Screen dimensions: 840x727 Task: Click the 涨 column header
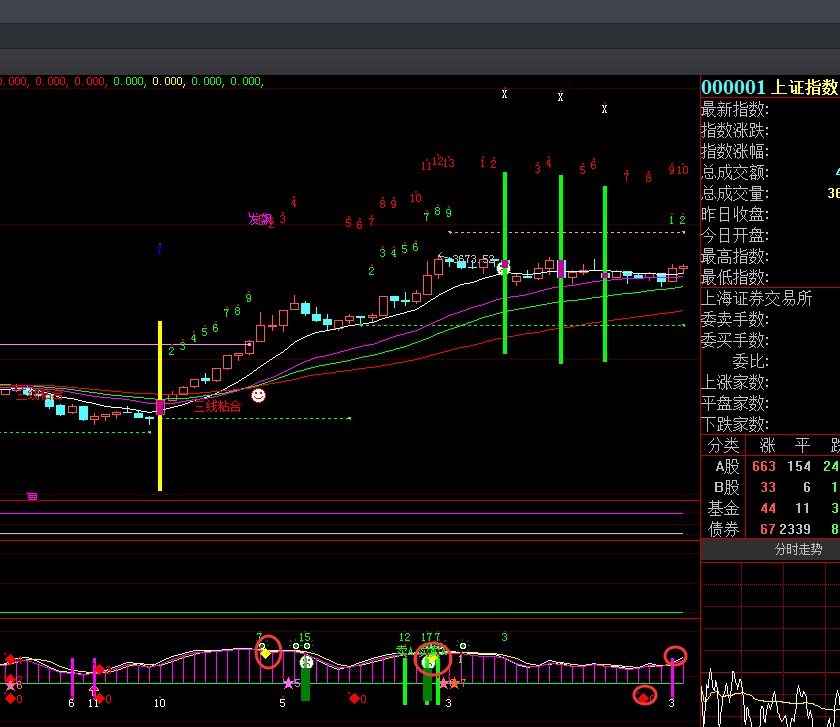tap(768, 445)
